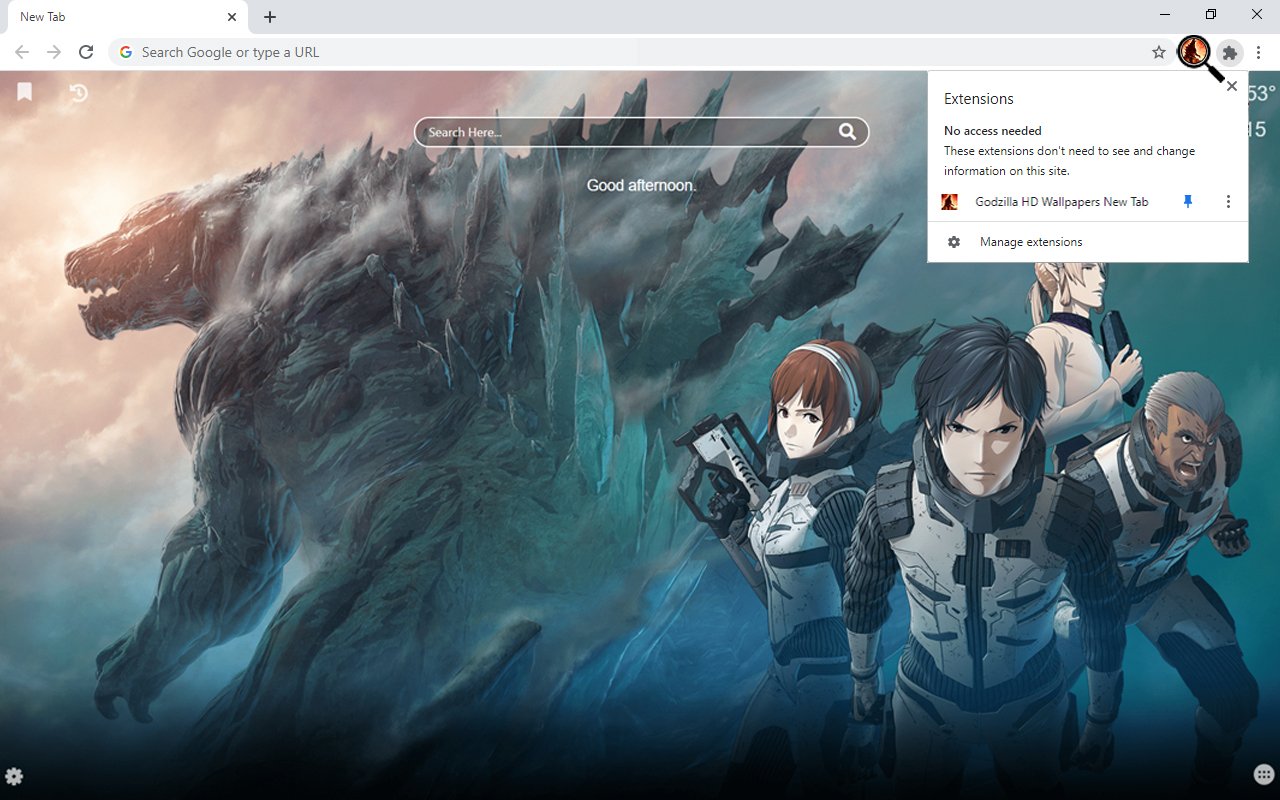Open the bookmarks icon on the page
Image resolution: width=1280 pixels, height=800 pixels.
(25, 92)
